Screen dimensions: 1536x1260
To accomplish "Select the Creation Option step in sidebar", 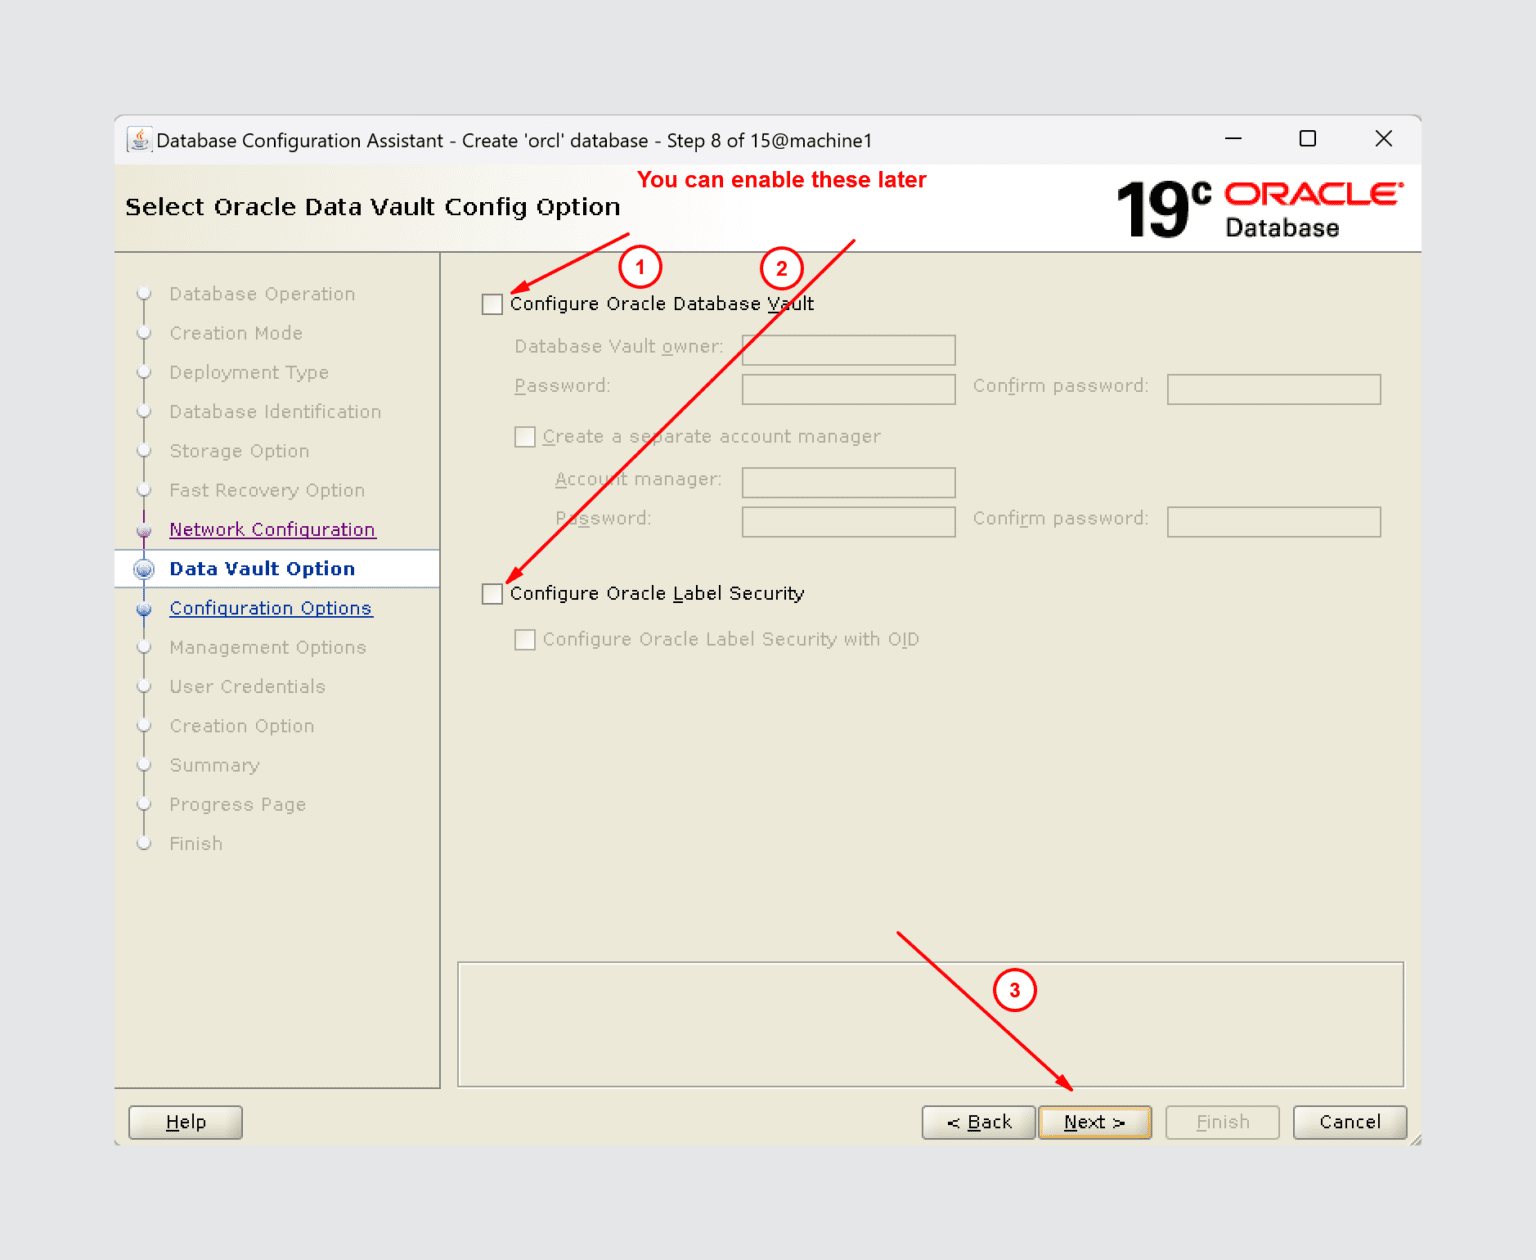I will pyautogui.click(x=241, y=726).
